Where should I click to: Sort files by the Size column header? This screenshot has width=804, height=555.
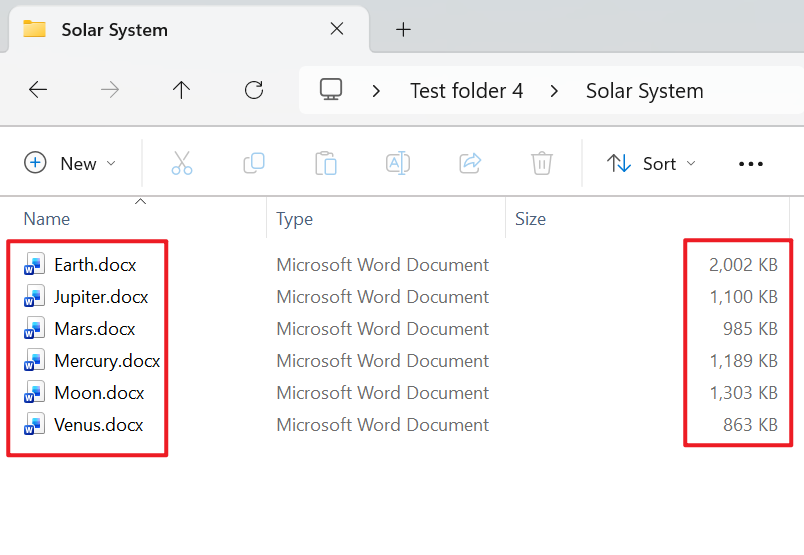point(530,219)
